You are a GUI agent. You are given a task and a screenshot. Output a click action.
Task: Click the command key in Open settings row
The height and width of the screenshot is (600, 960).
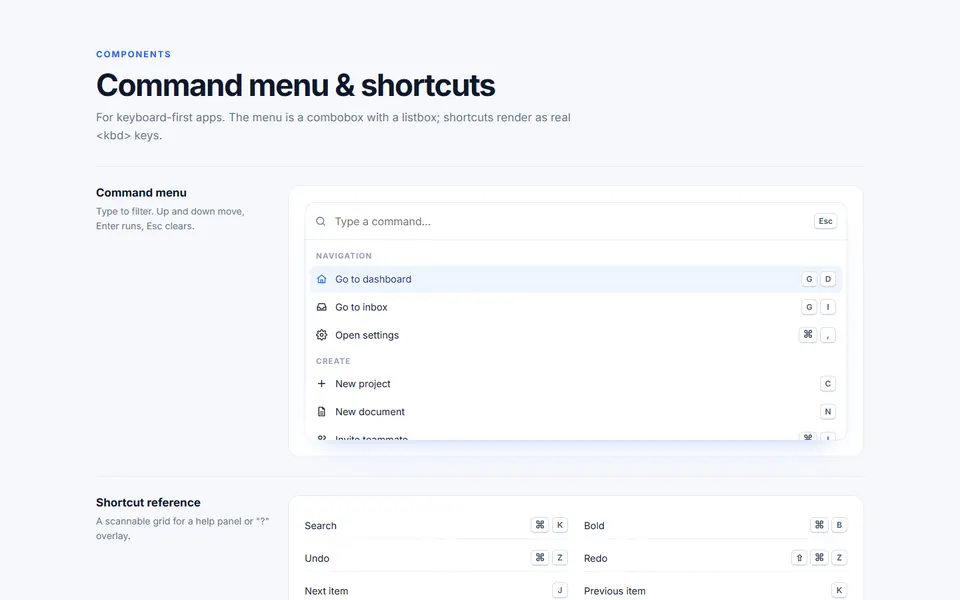coord(808,335)
